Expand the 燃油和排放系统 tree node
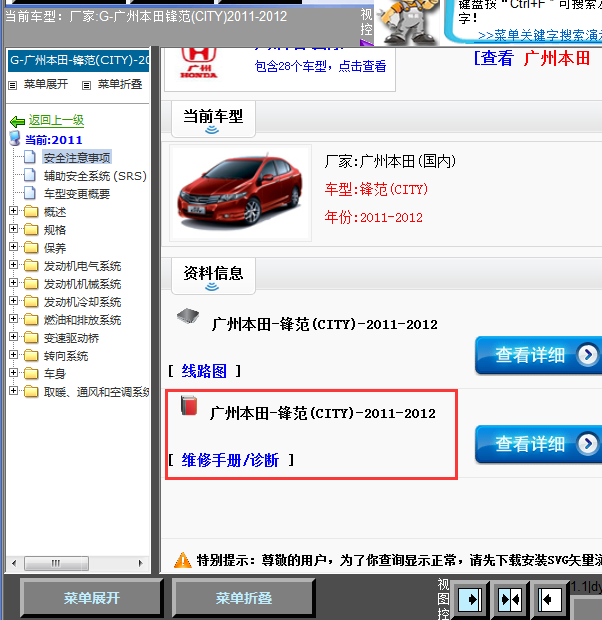The image size is (602, 620). click(x=13, y=319)
